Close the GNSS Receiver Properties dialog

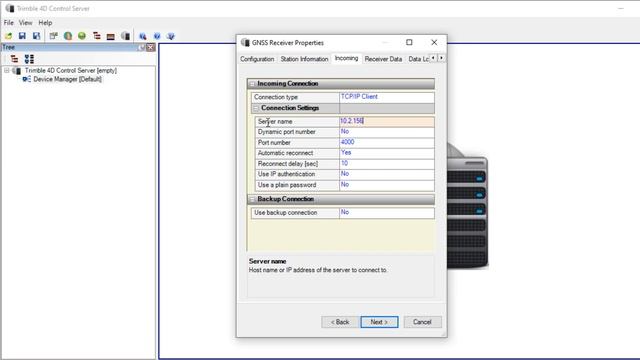coord(434,42)
